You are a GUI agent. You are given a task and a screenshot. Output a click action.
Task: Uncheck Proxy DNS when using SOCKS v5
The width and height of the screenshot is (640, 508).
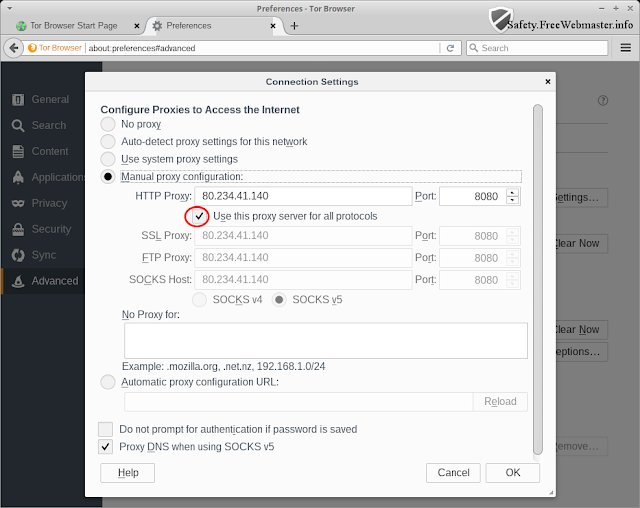(x=105, y=447)
